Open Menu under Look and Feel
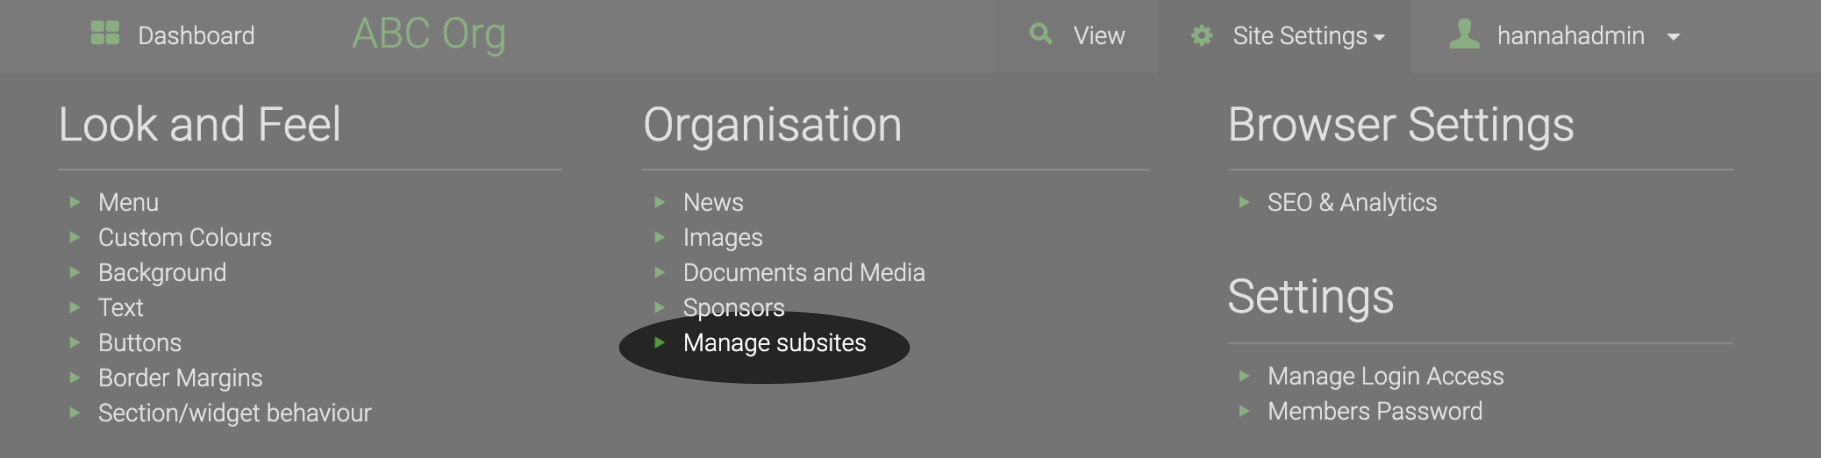 coord(128,202)
